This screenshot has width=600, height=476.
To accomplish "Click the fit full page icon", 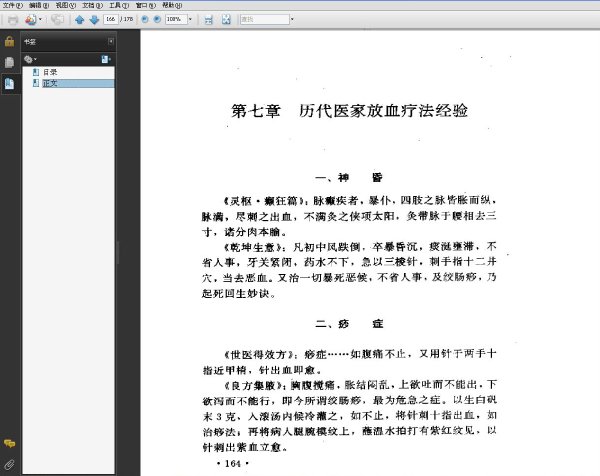I will click(x=227, y=20).
